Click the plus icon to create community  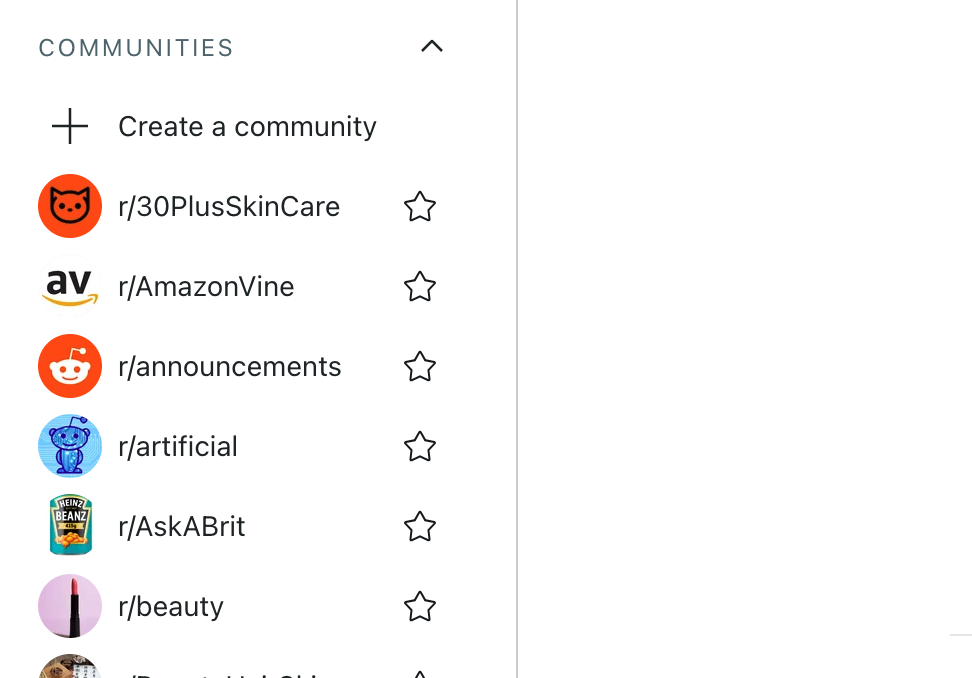[x=70, y=127]
